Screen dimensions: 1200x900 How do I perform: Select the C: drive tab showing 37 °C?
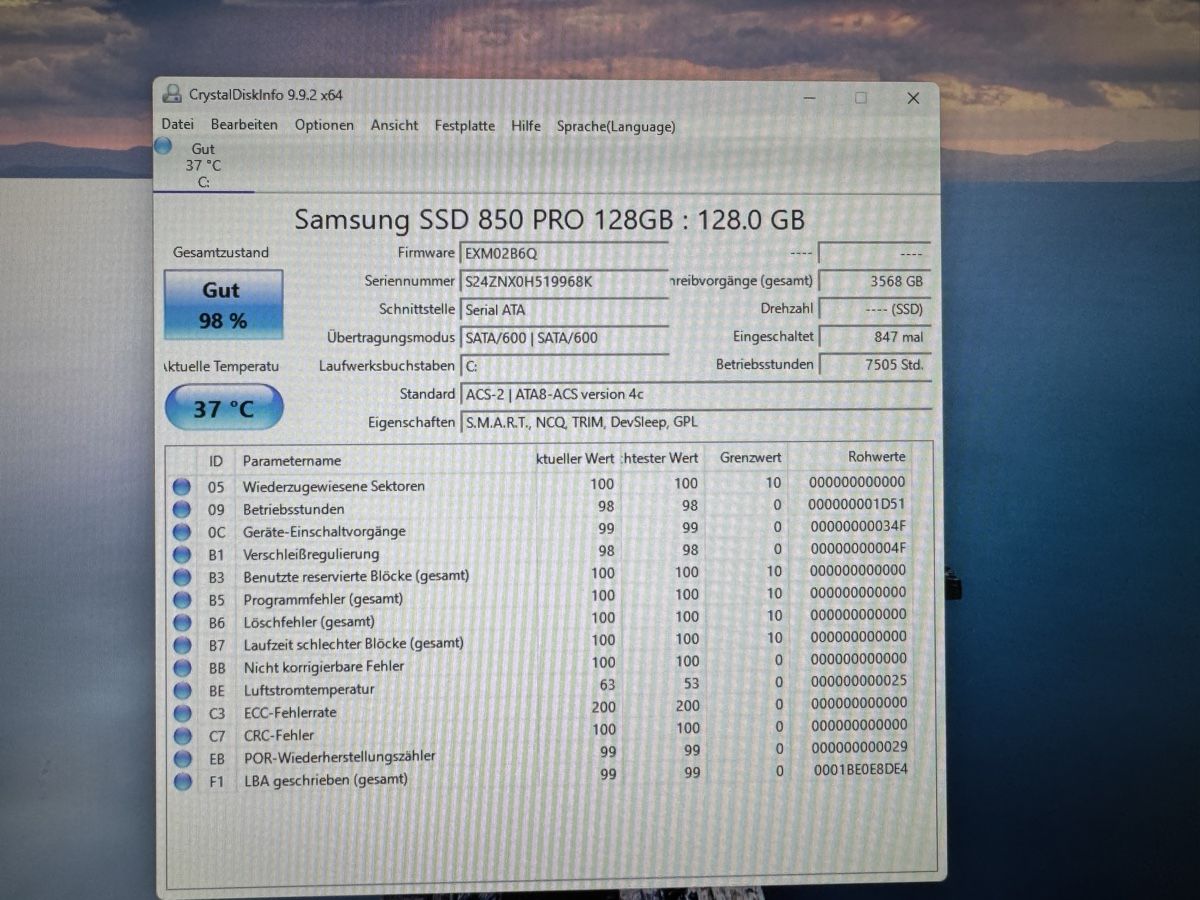tap(203, 165)
